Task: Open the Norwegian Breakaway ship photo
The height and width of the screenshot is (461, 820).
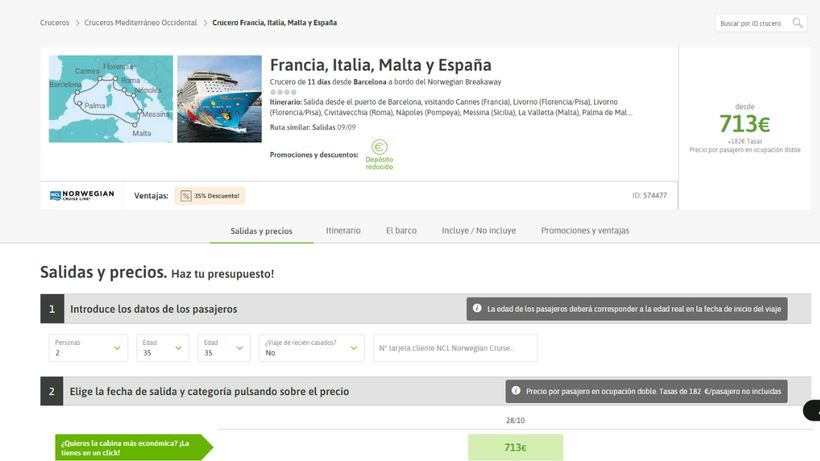Action: pyautogui.click(x=219, y=99)
